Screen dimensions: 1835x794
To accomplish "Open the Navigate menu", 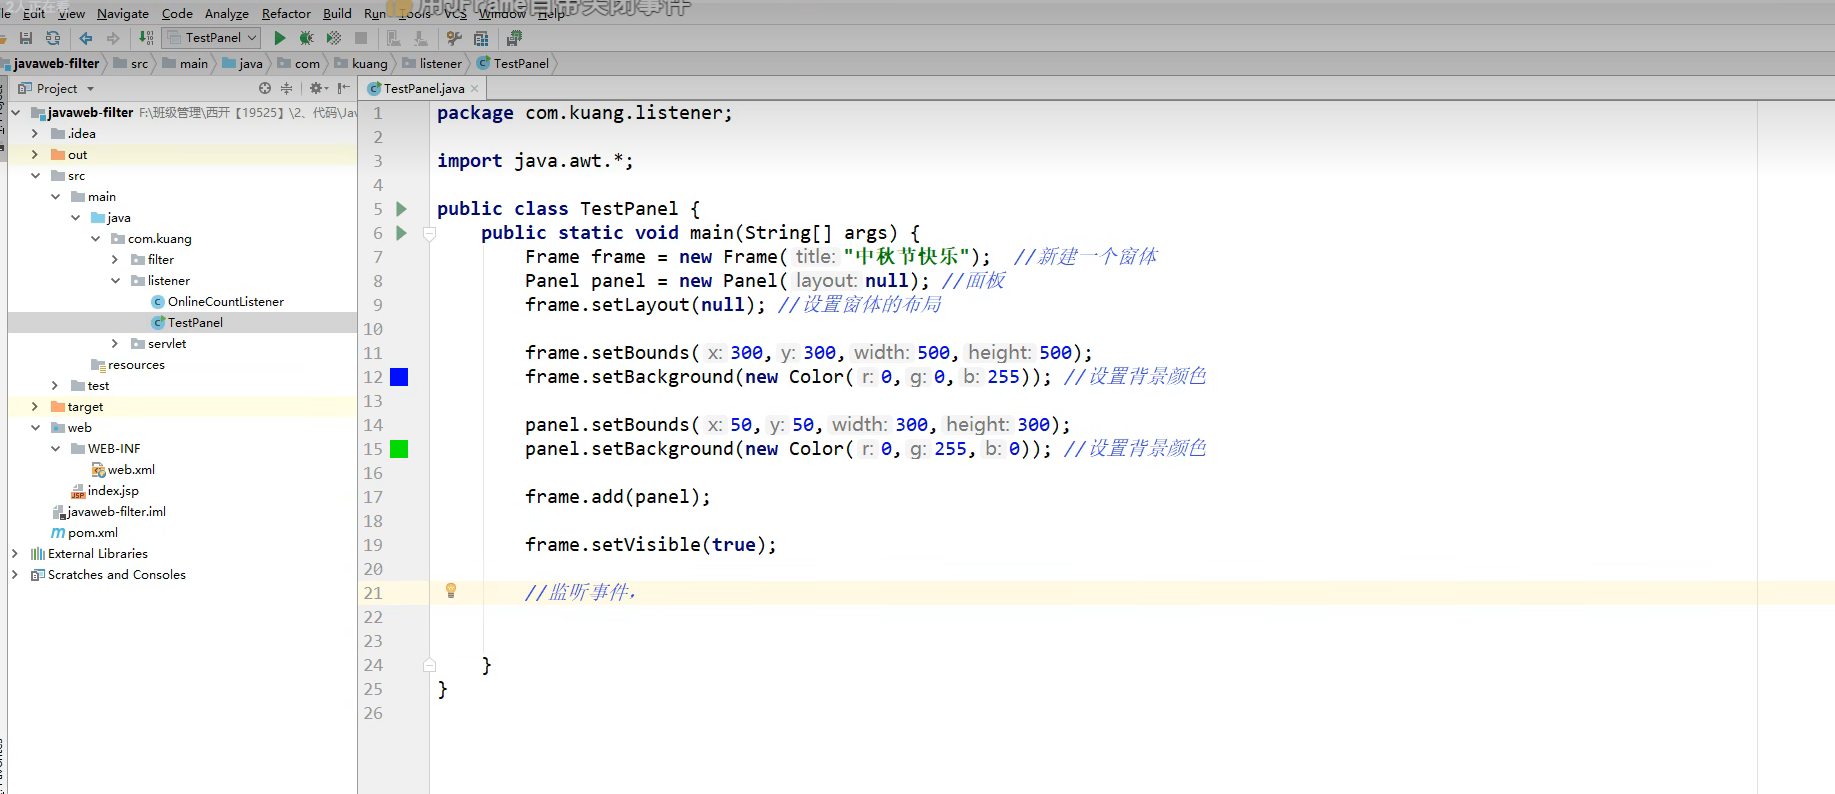I will [x=123, y=13].
